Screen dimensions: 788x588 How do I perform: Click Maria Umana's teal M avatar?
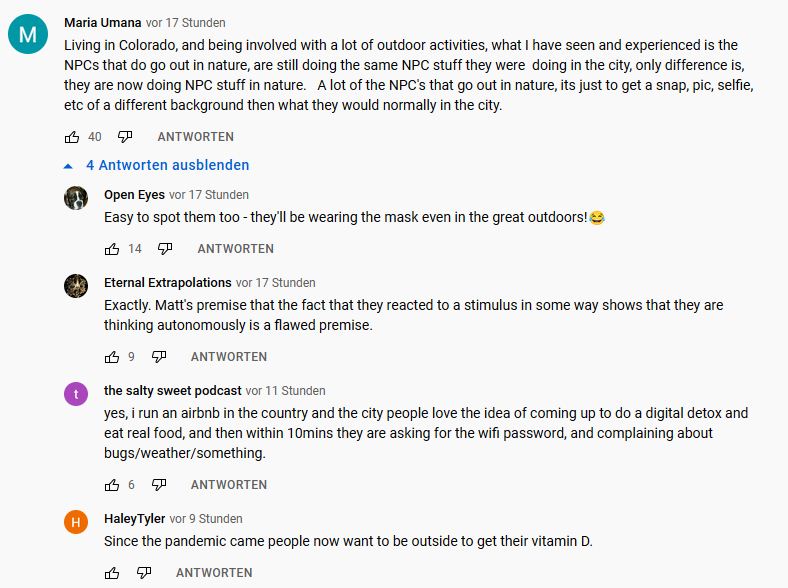(x=27, y=36)
